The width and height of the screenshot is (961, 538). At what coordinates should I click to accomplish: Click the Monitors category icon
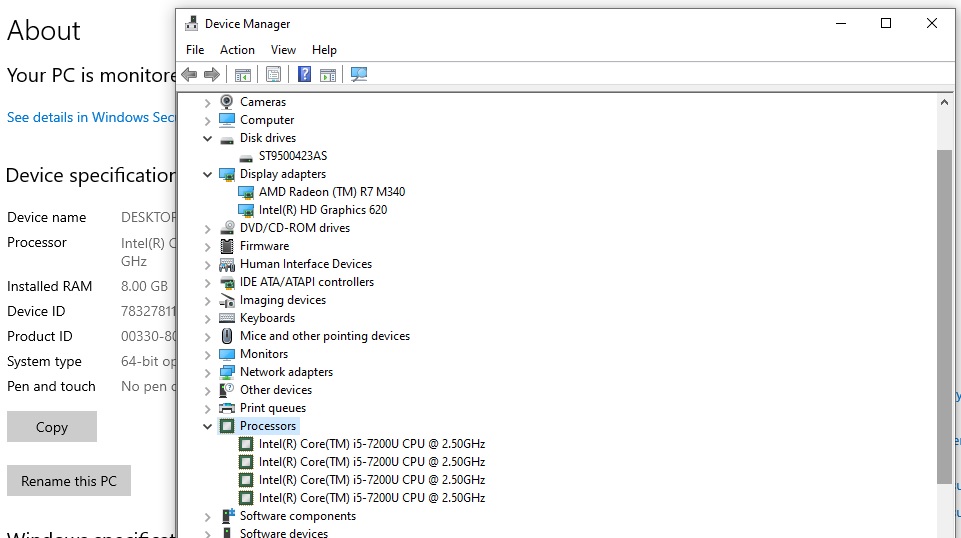coord(227,354)
